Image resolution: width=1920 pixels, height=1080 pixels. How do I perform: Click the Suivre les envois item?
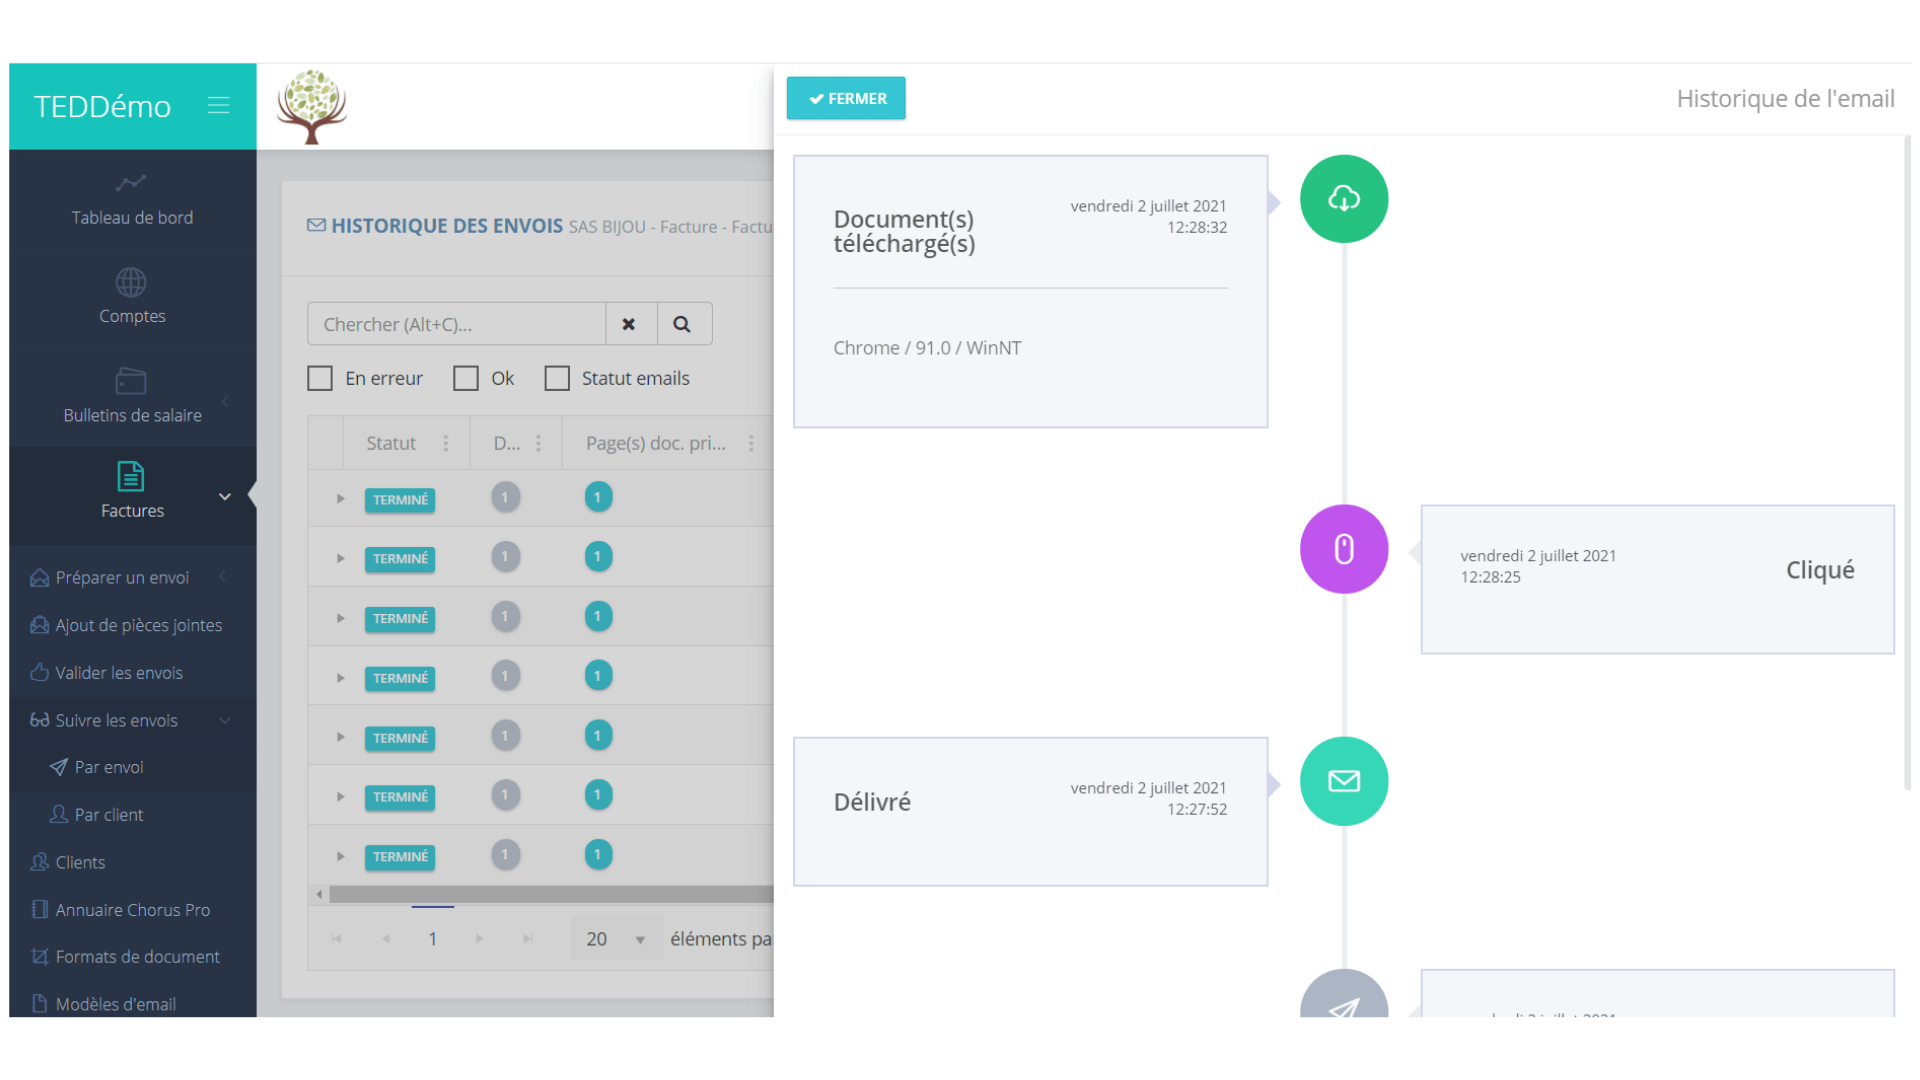pyautogui.click(x=104, y=720)
